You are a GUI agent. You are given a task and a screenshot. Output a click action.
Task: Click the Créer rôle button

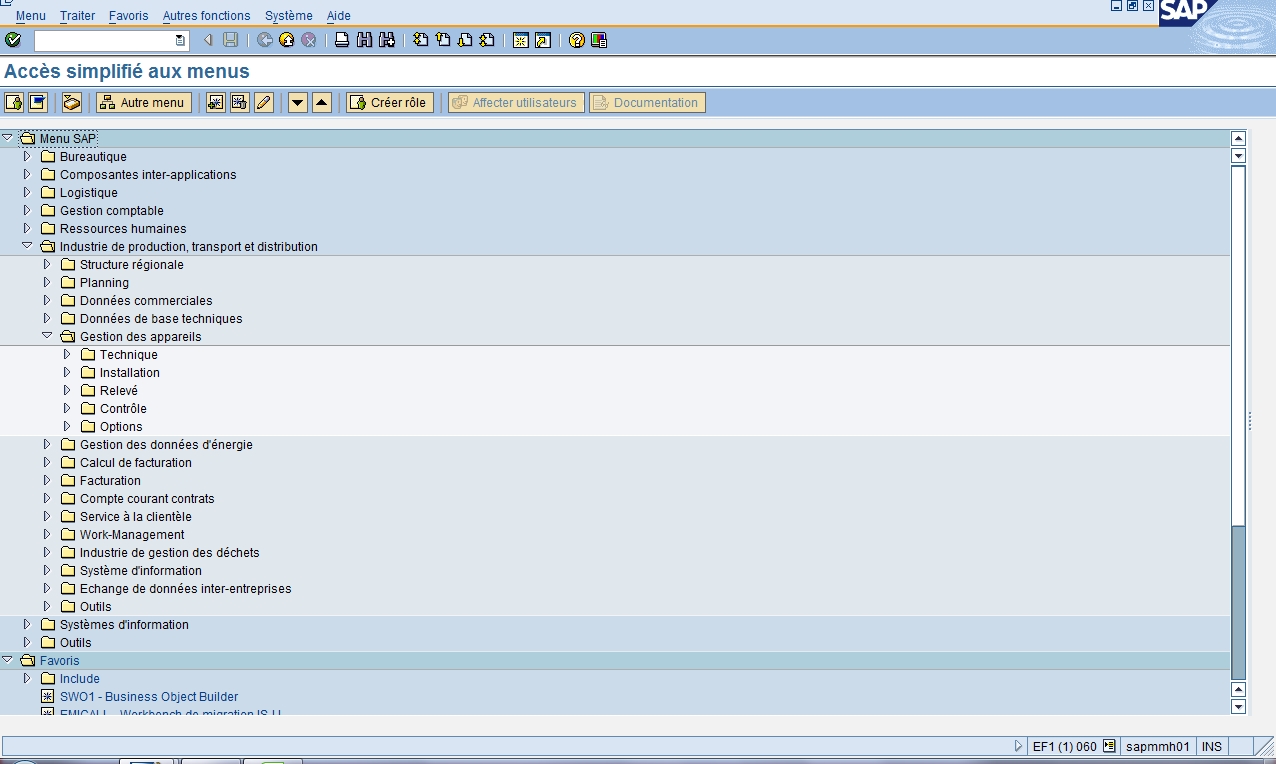coord(389,103)
